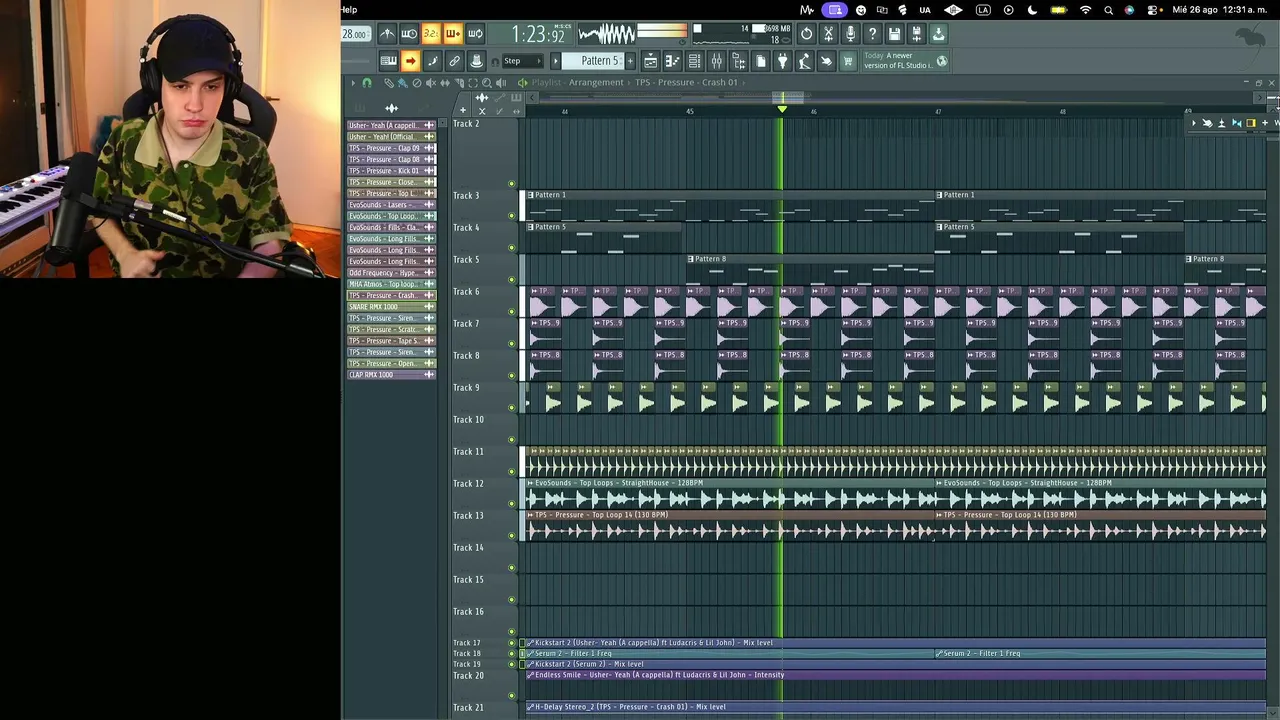Select the Zoom magnifier tool in Playlist
Screen dimensions: 1280x720
[487, 83]
